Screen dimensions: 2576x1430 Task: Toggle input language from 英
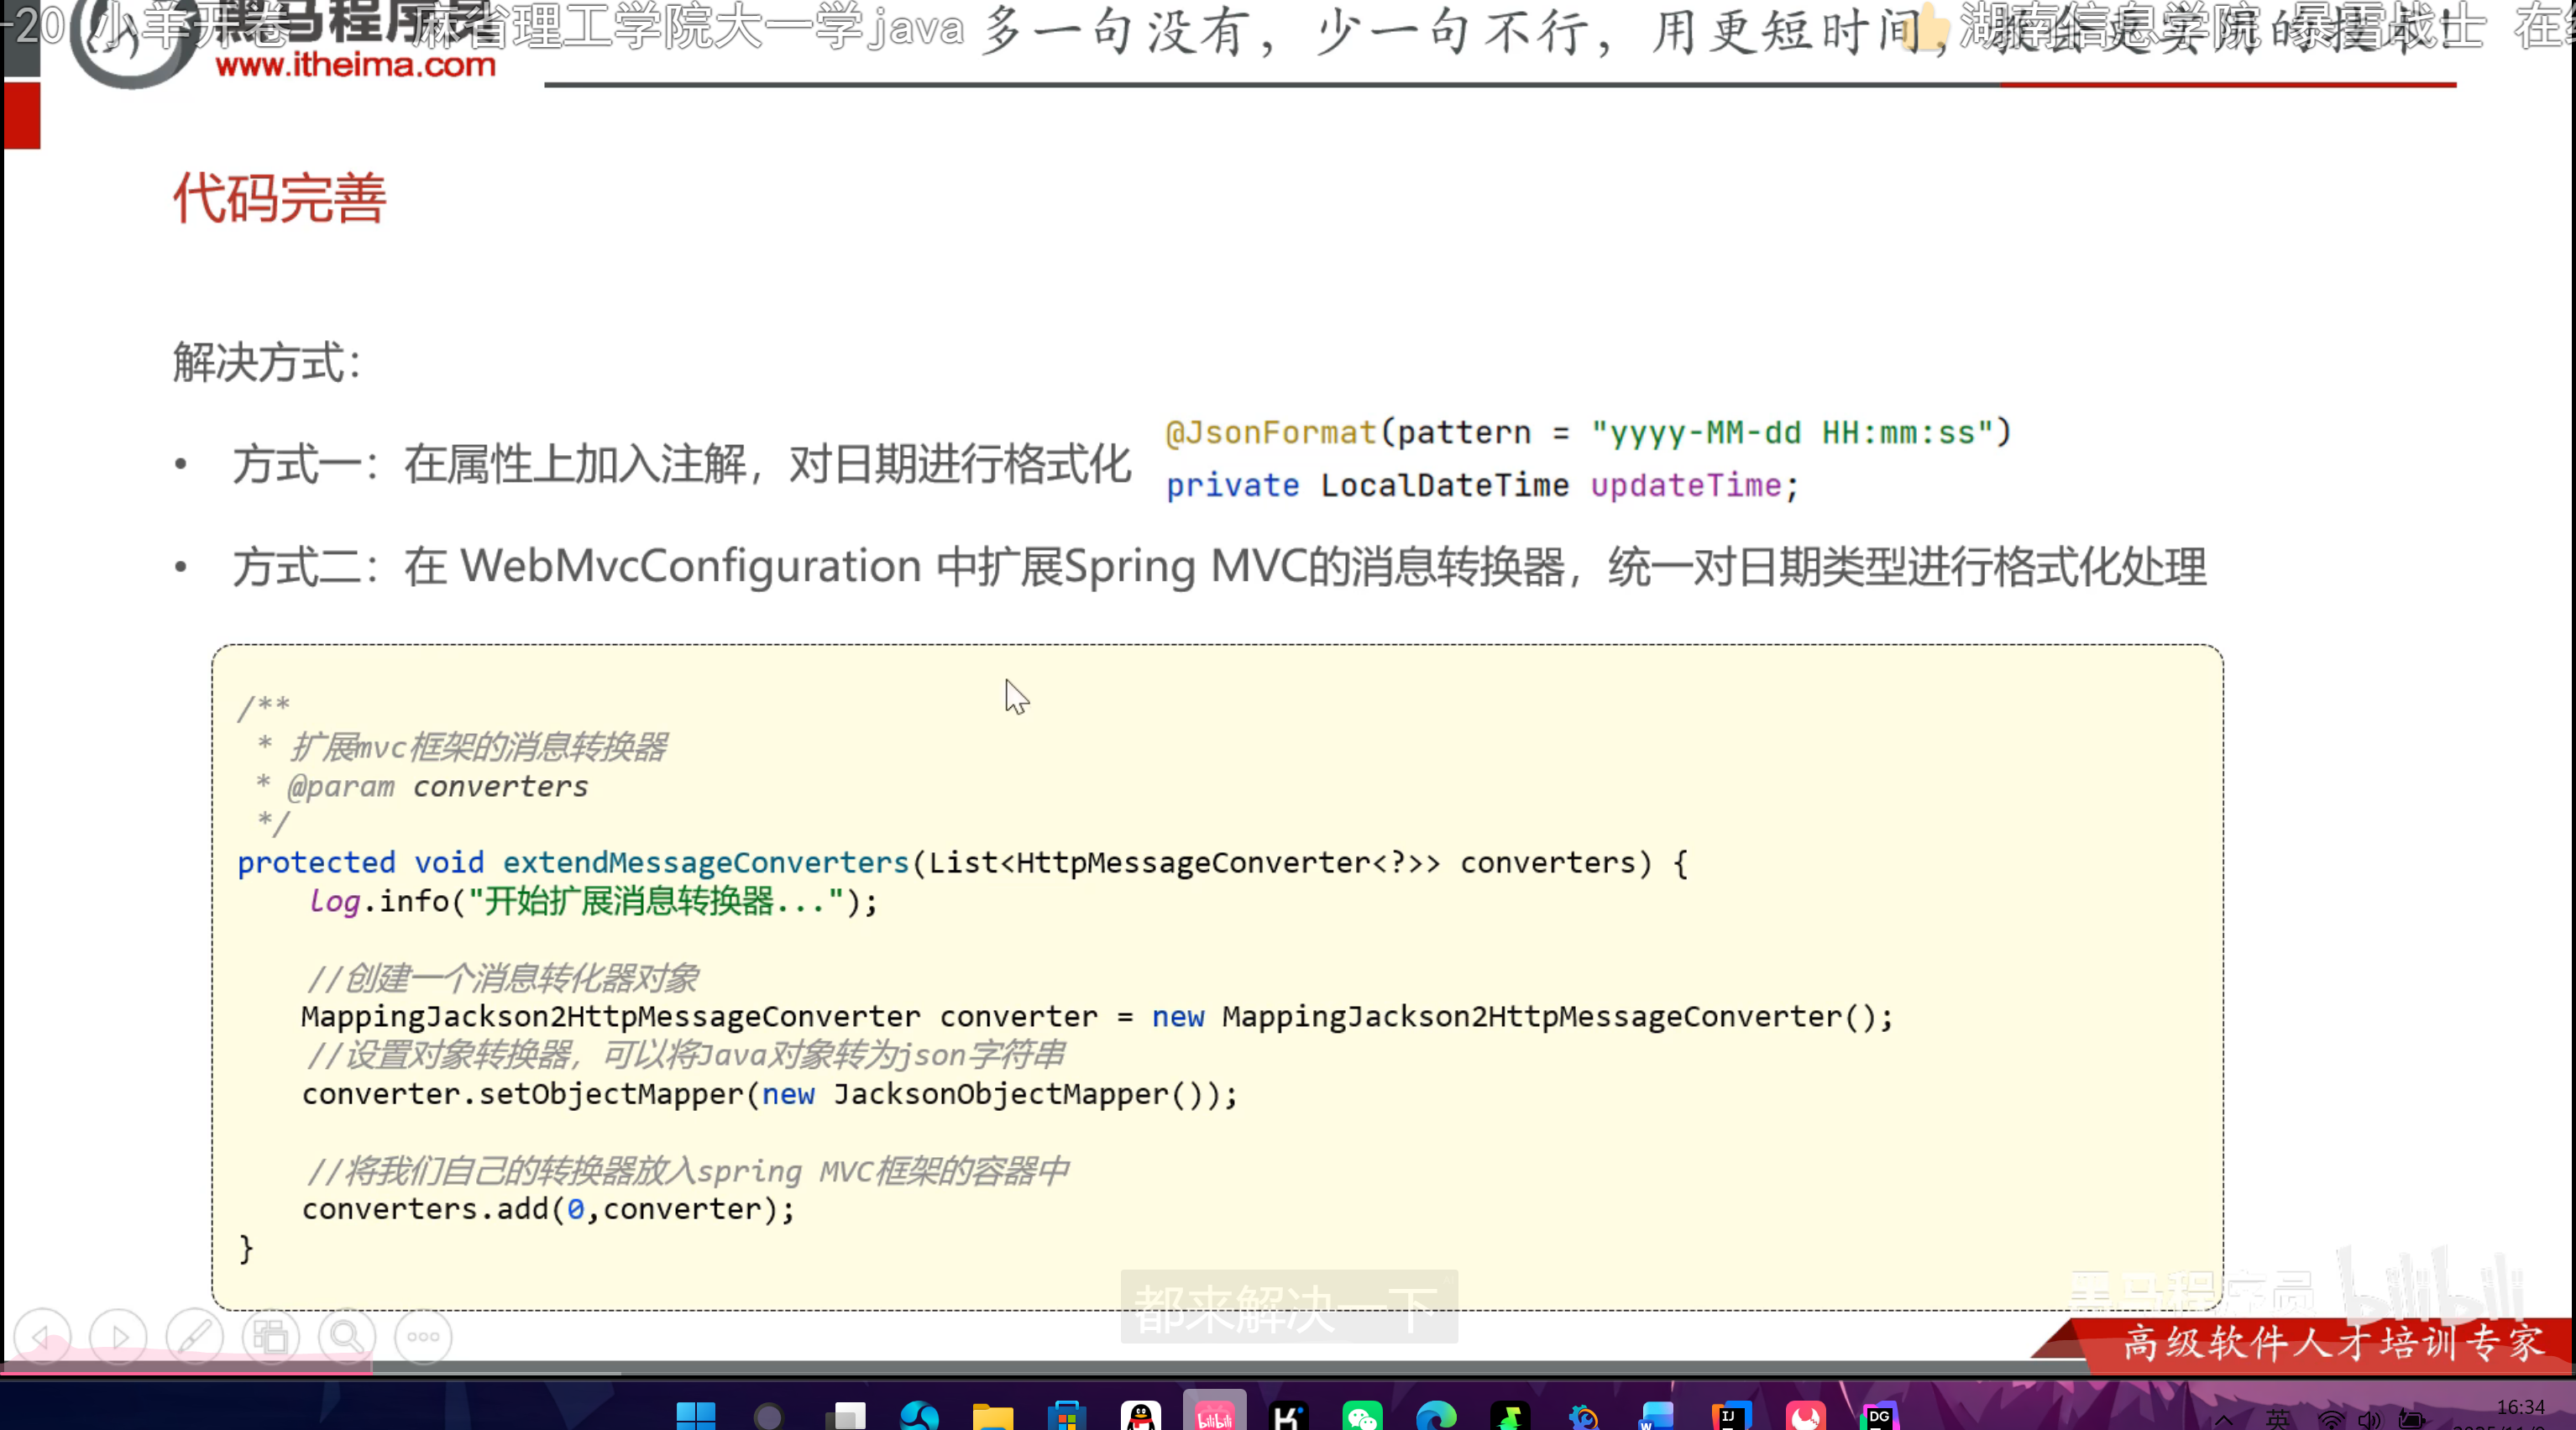click(2278, 1421)
